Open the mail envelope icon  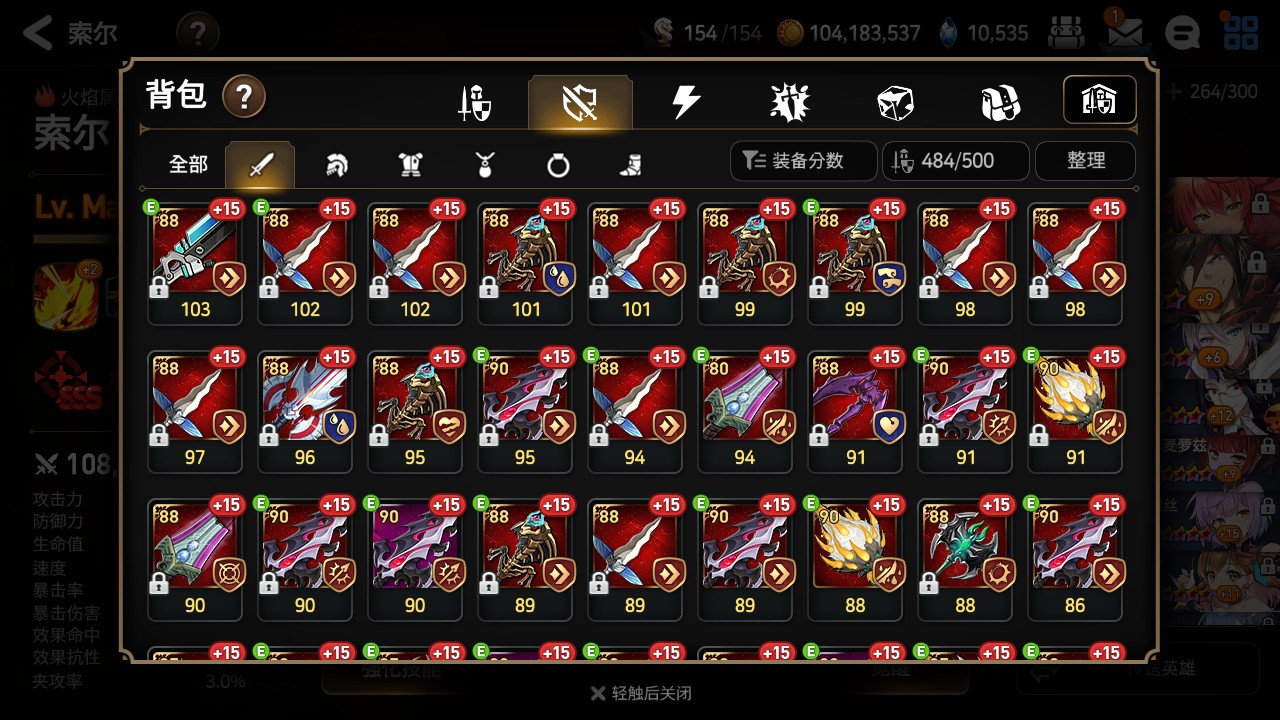pyautogui.click(x=1125, y=32)
